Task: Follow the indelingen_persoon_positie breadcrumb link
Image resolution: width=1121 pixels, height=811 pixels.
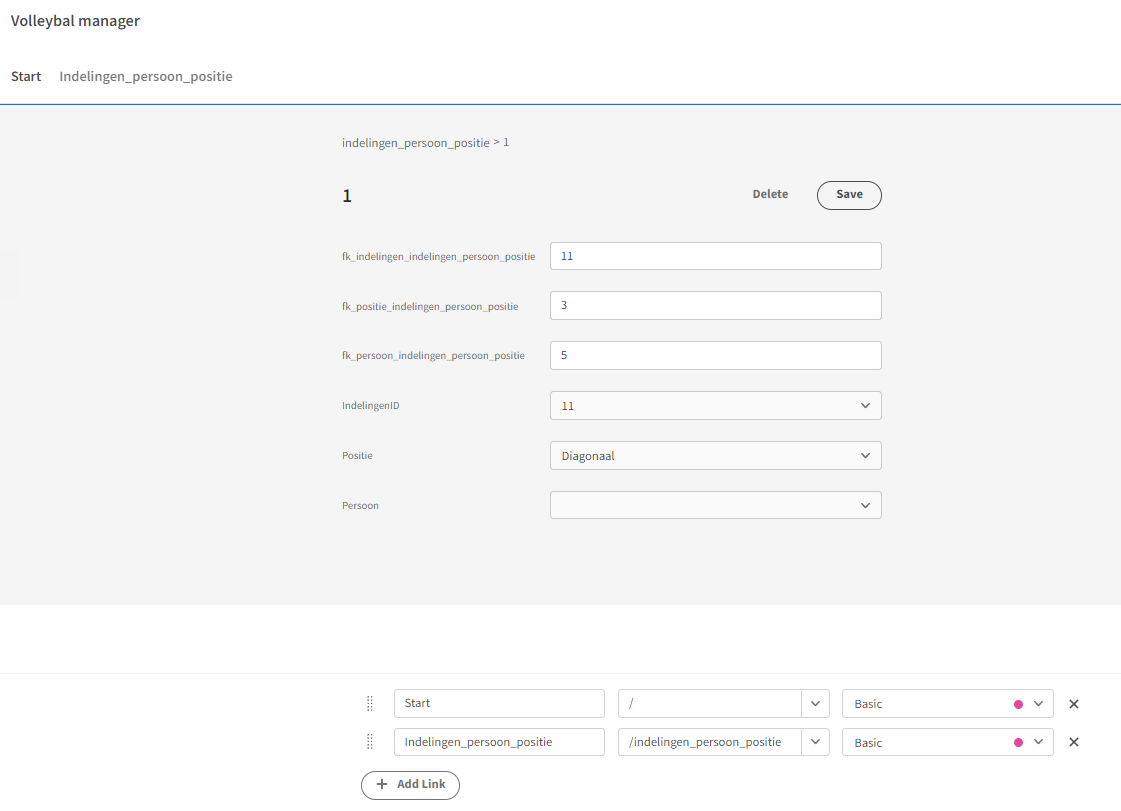Action: (x=416, y=142)
